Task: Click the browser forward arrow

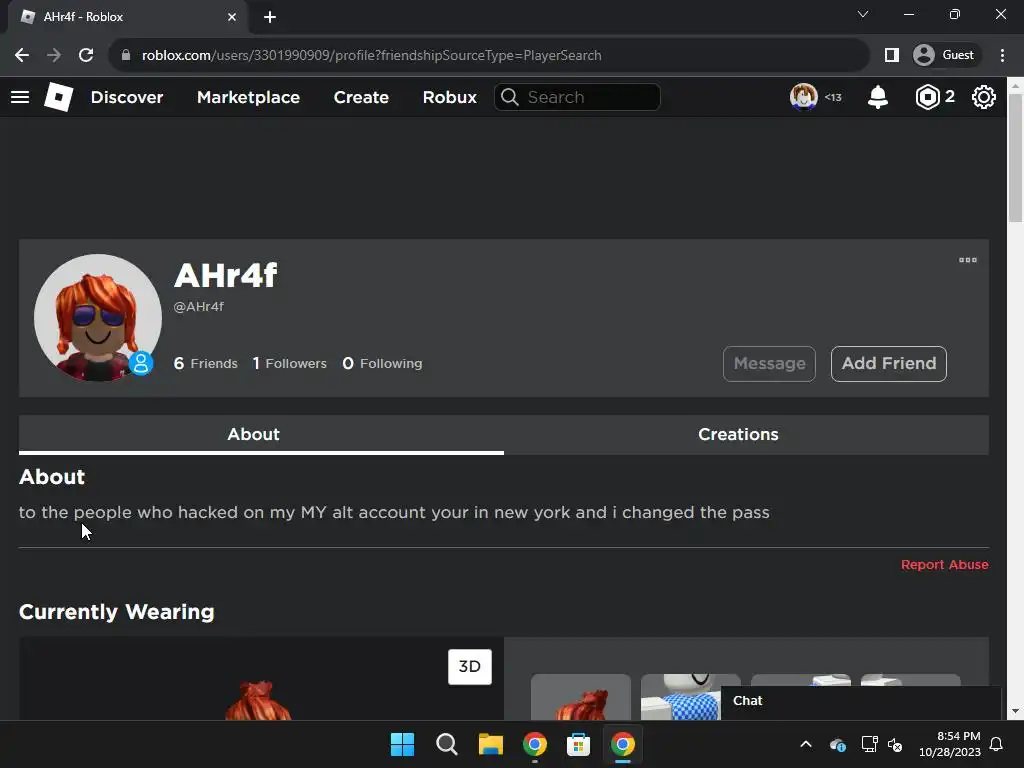Action: (54, 56)
